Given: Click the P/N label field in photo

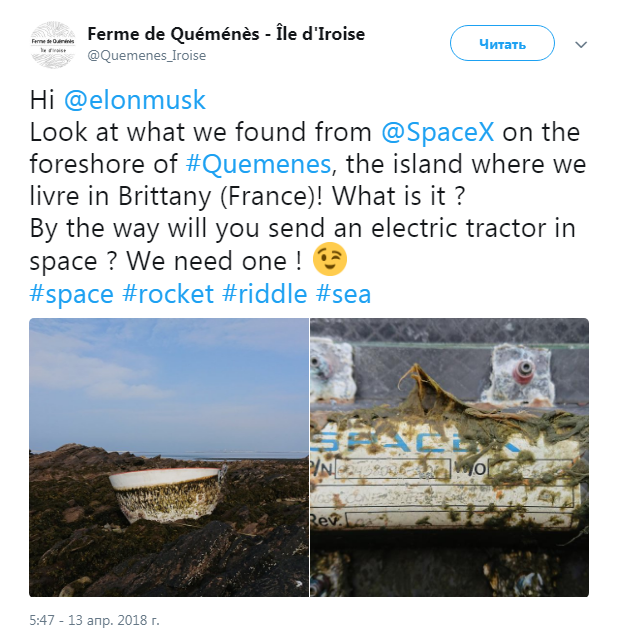Looking at the screenshot, I should 381,469.
